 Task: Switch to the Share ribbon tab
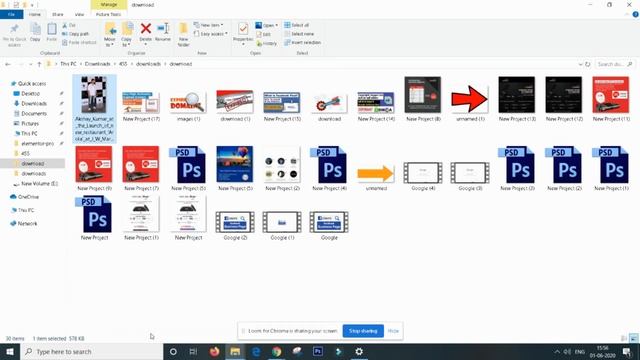[x=58, y=14]
